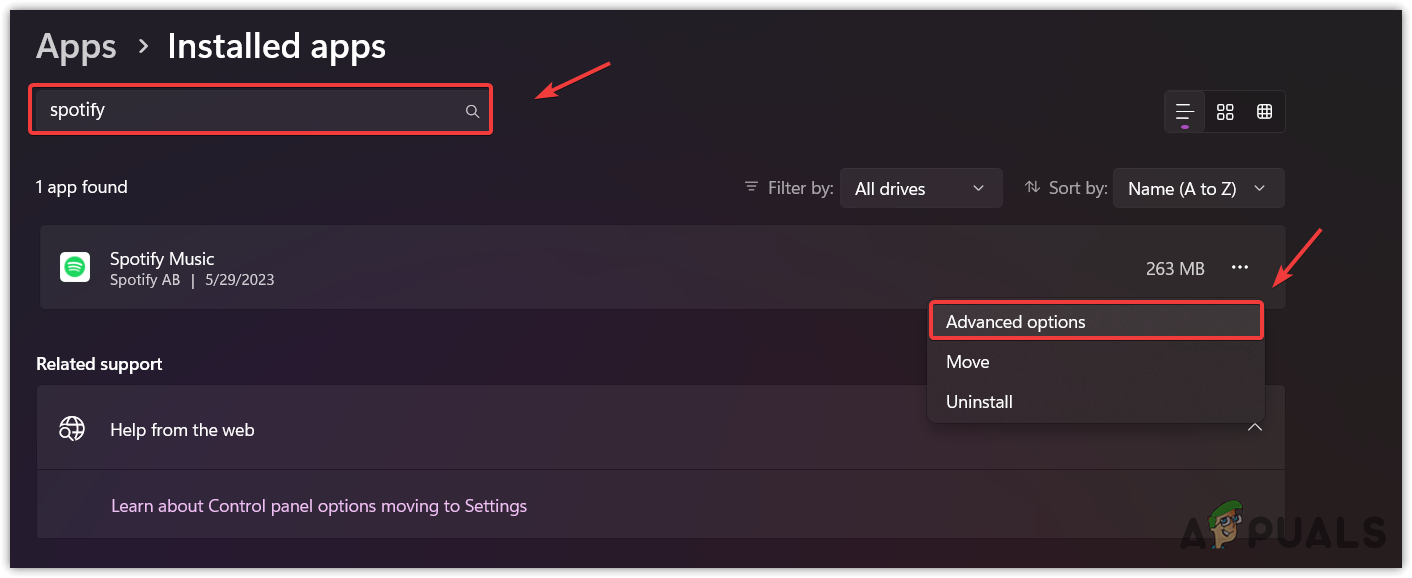Click the Sort by arrows icon
The width and height of the screenshot is (1412, 578).
pyautogui.click(x=1033, y=187)
